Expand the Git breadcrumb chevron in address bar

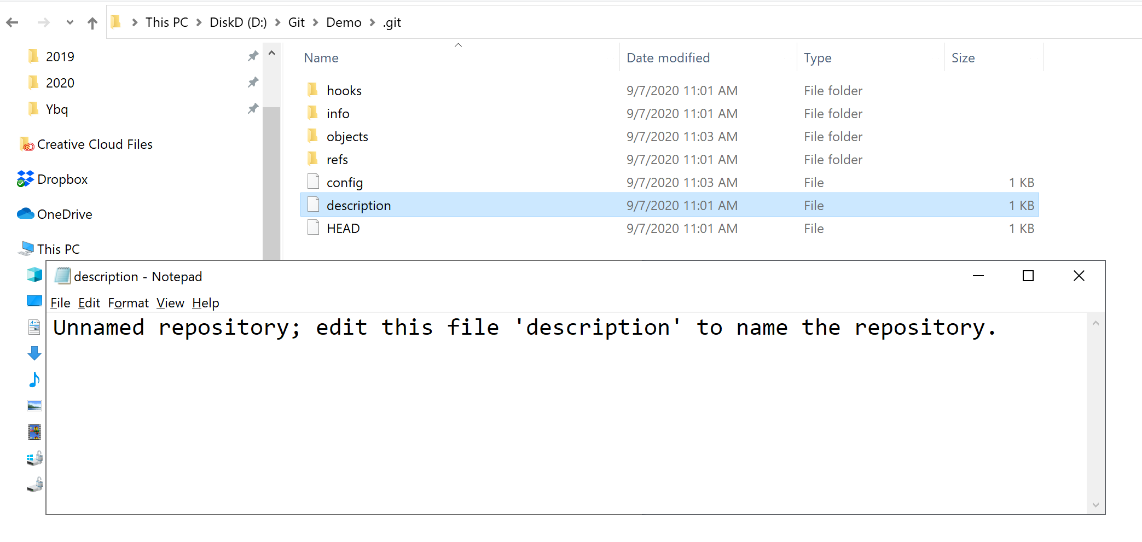315,23
